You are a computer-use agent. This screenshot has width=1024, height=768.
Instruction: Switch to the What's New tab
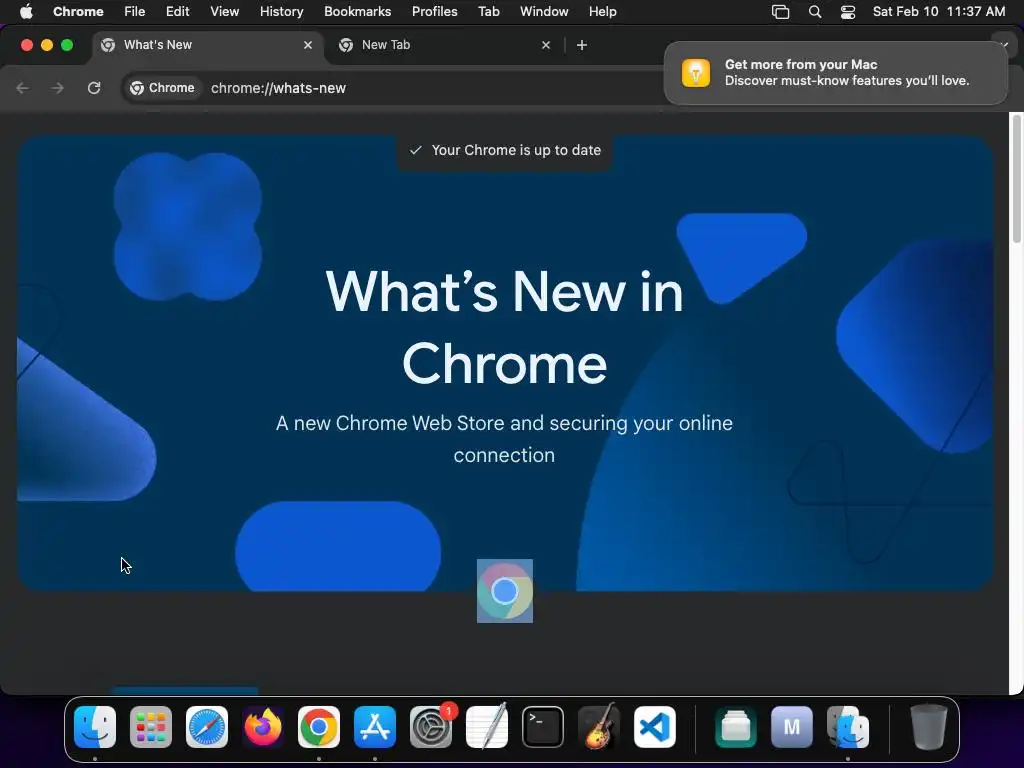(x=206, y=45)
